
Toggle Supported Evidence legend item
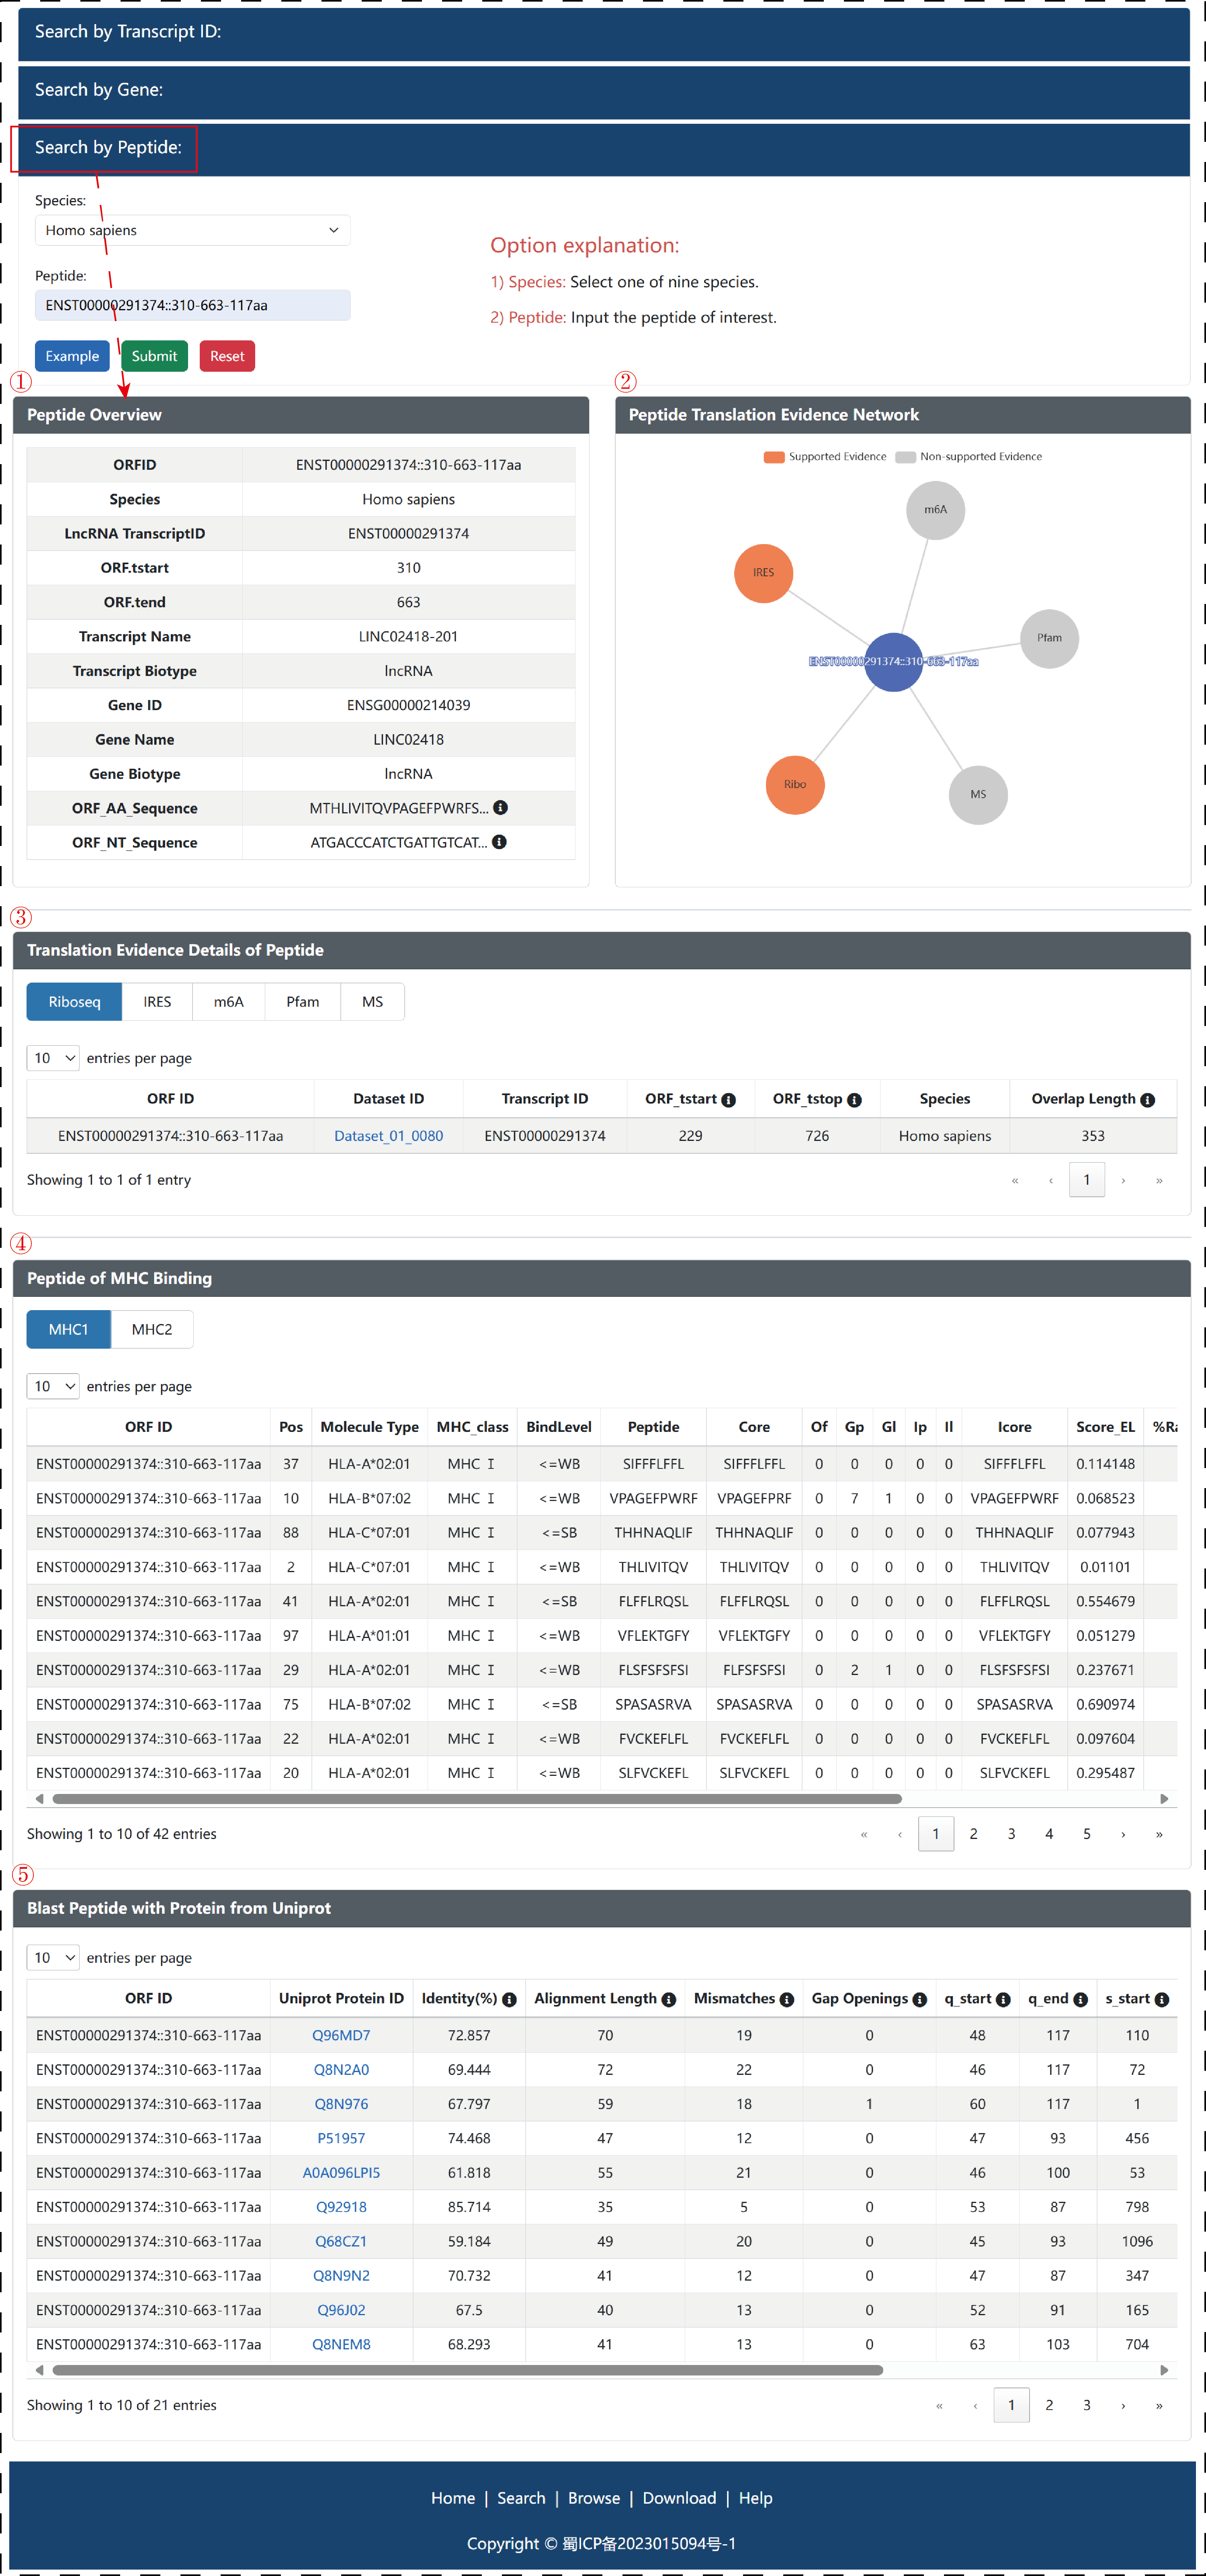pyautogui.click(x=825, y=457)
